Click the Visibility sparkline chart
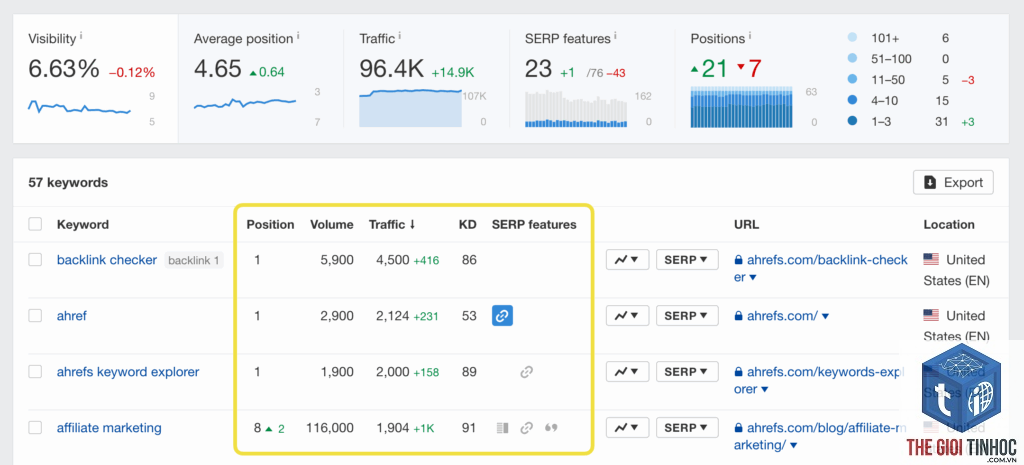The image size is (1024, 465). click(79, 107)
